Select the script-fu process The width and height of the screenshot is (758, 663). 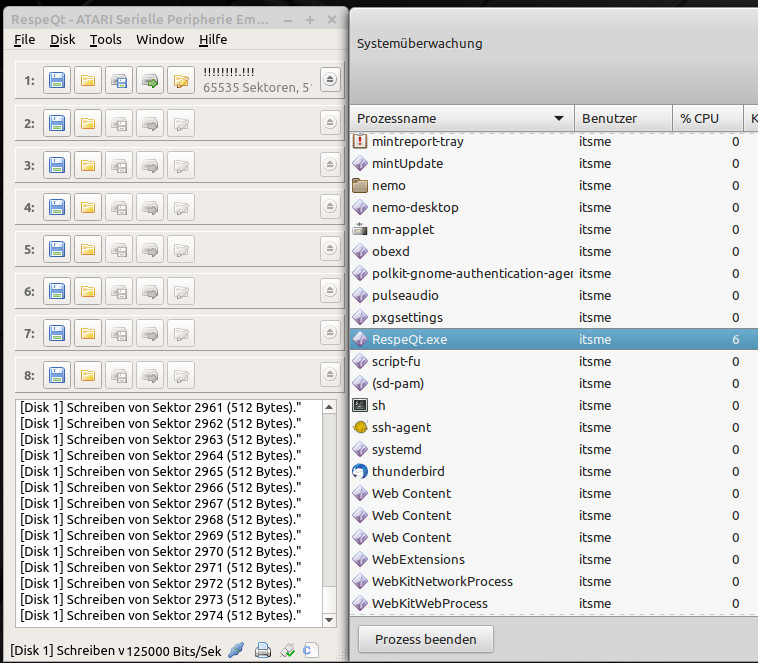[x=554, y=362]
